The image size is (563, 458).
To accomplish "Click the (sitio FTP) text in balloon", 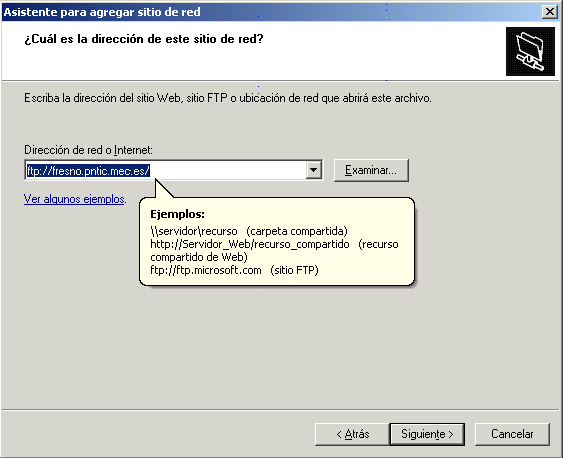I will [x=294, y=270].
